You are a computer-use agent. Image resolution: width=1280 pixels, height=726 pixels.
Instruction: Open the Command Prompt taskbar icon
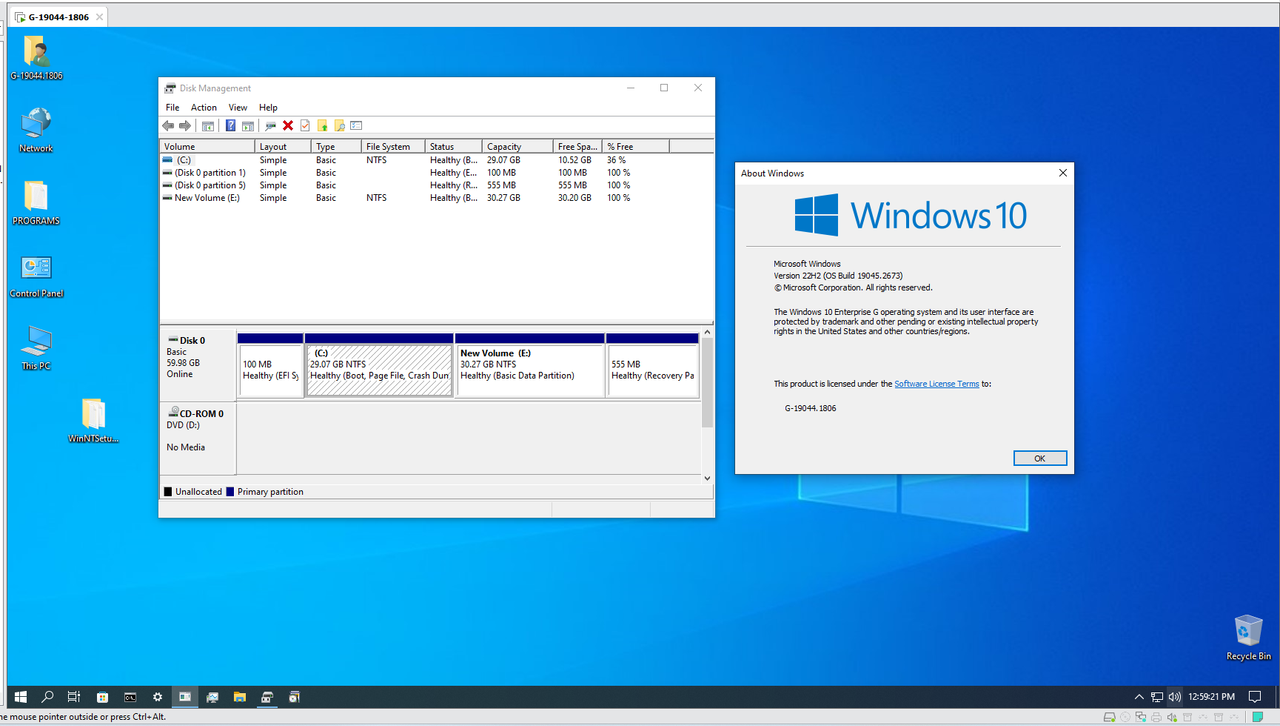pos(130,696)
